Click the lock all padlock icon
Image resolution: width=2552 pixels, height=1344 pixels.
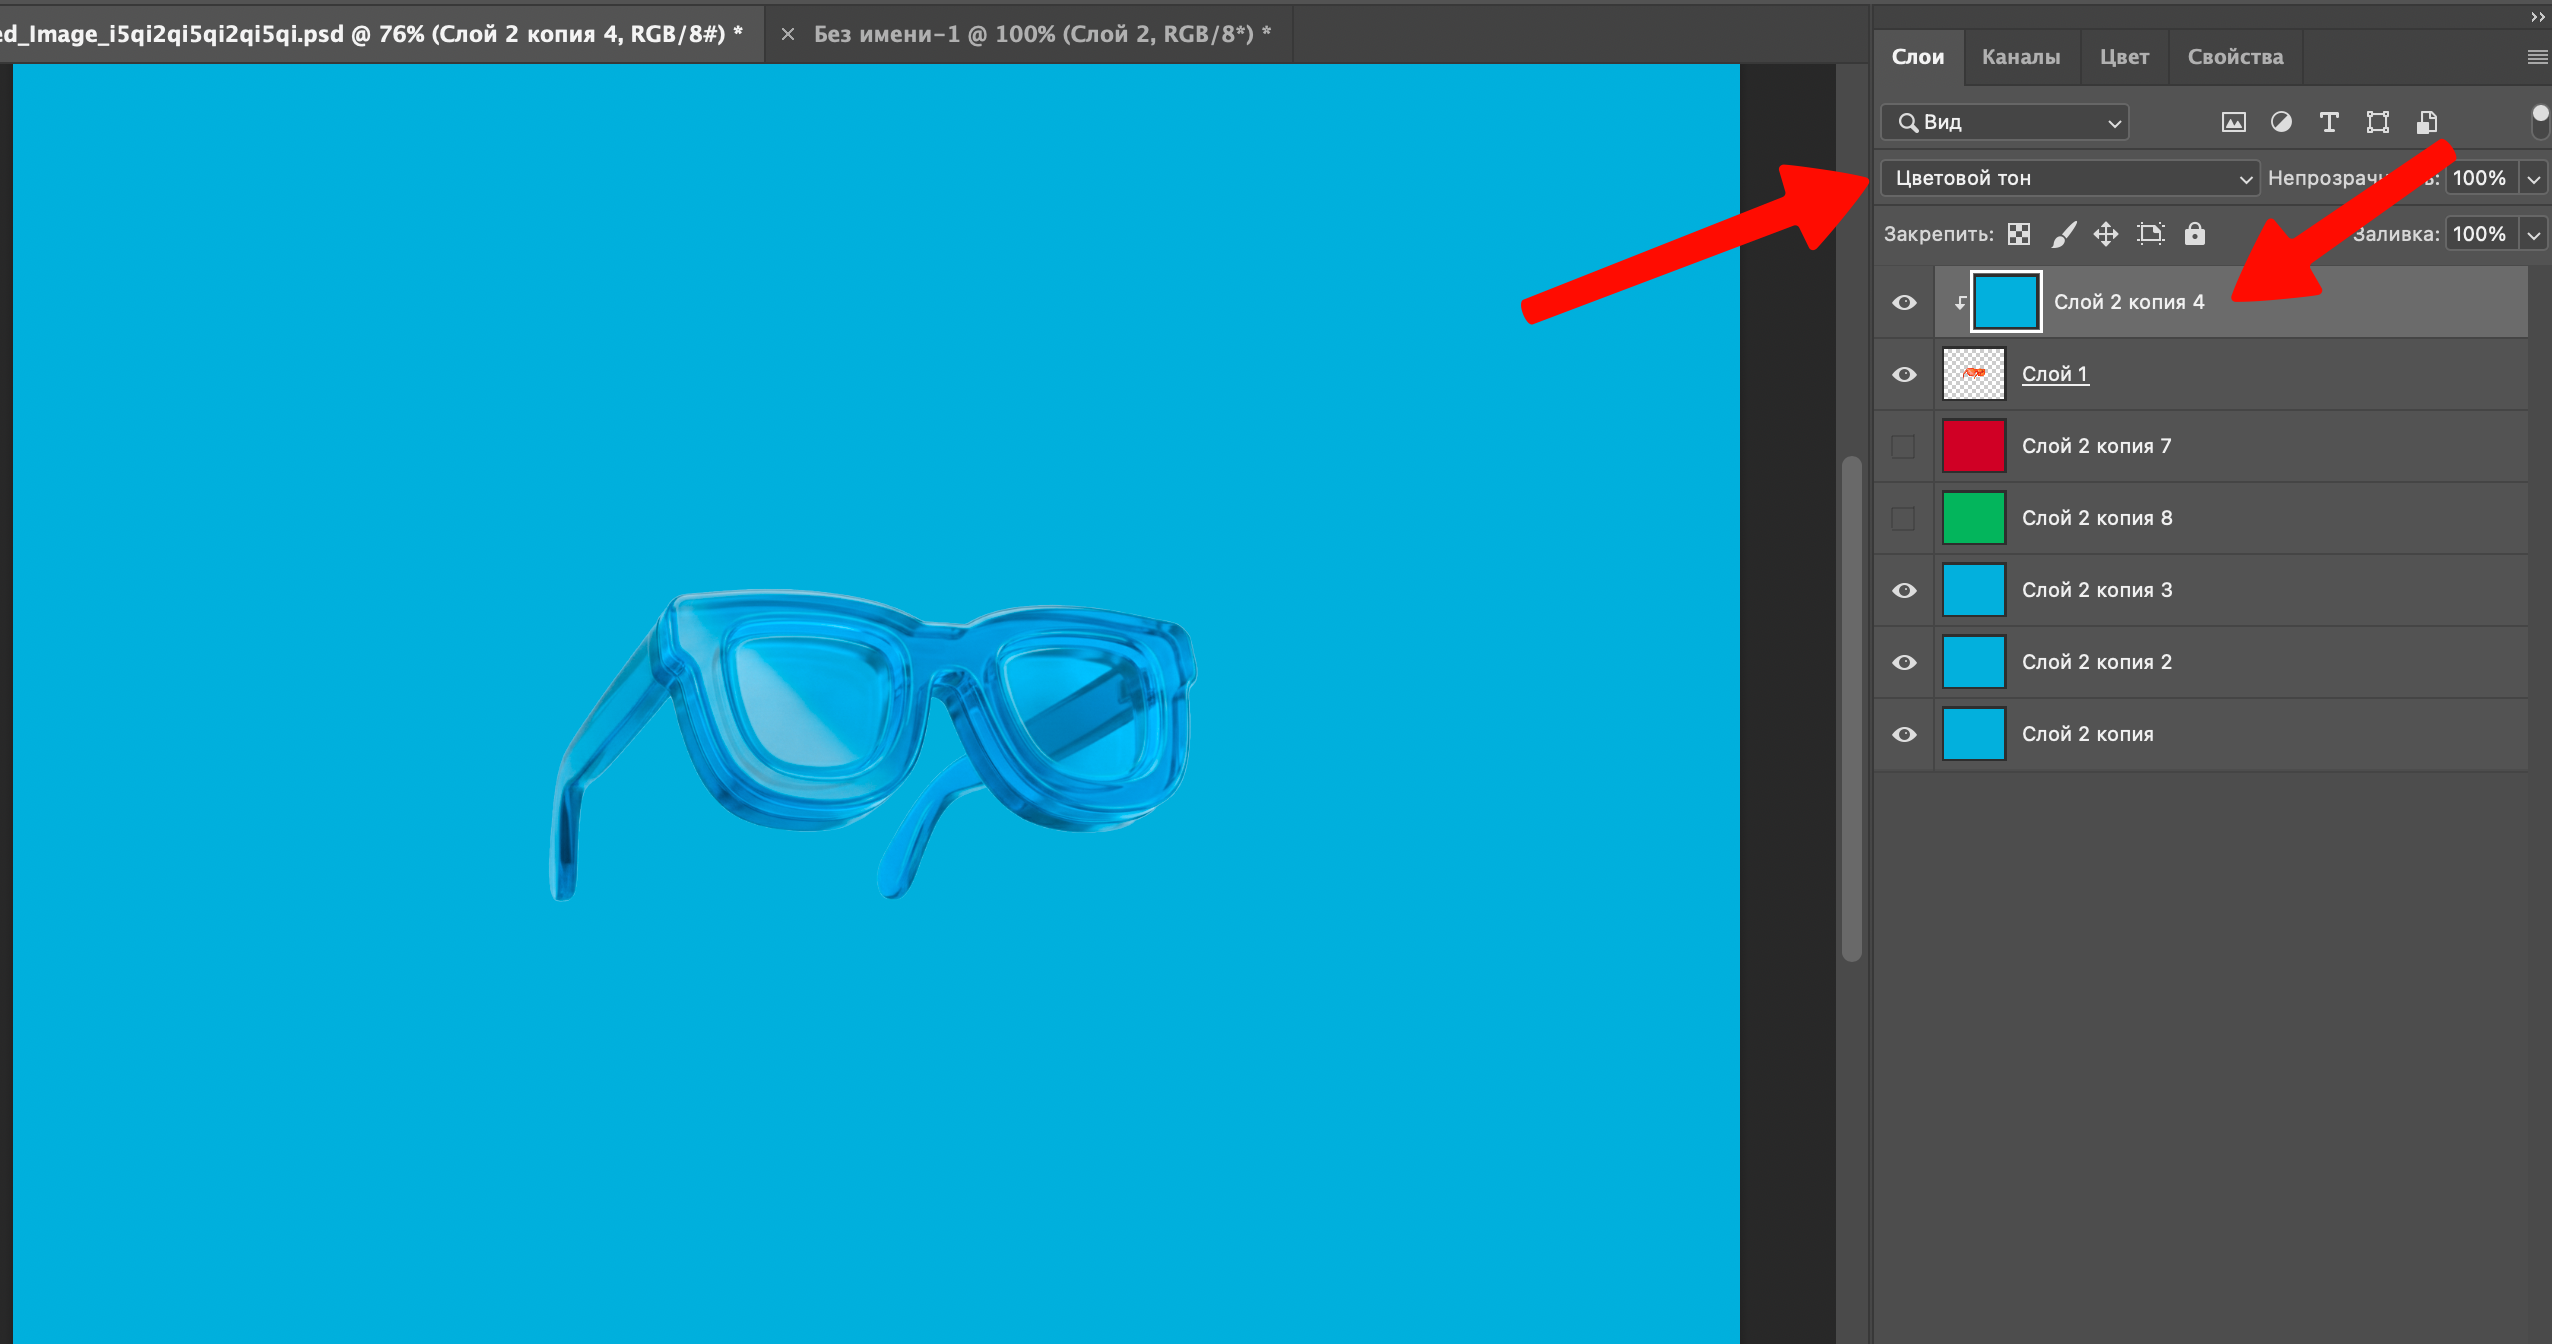point(2194,233)
